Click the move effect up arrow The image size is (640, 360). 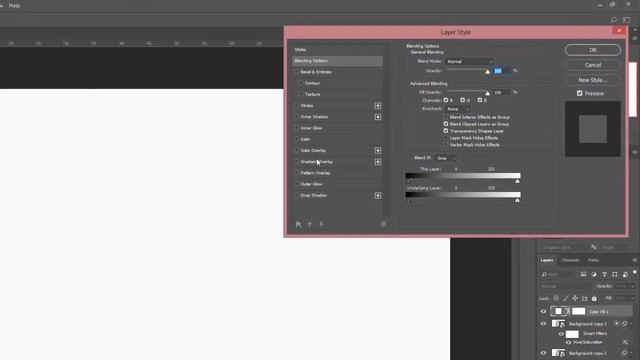click(310, 224)
